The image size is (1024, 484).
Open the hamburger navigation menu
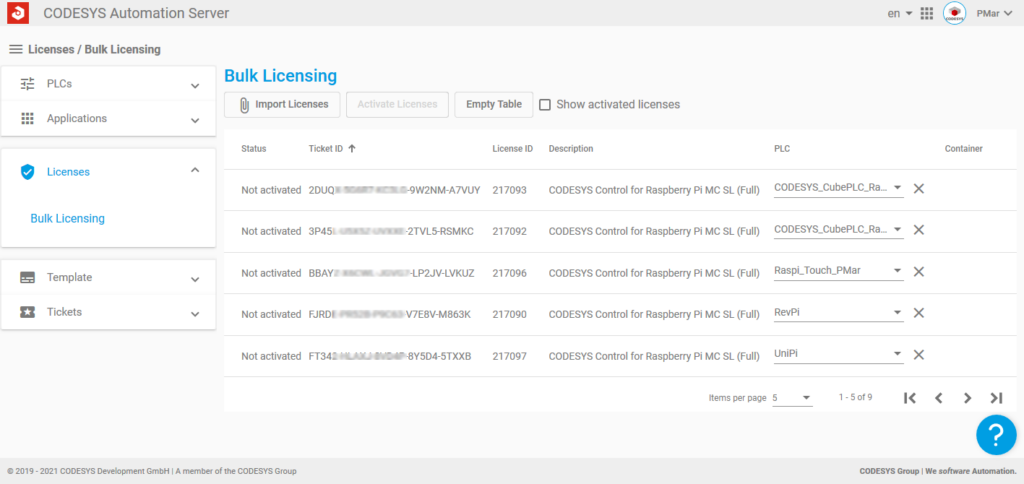pyautogui.click(x=15, y=49)
